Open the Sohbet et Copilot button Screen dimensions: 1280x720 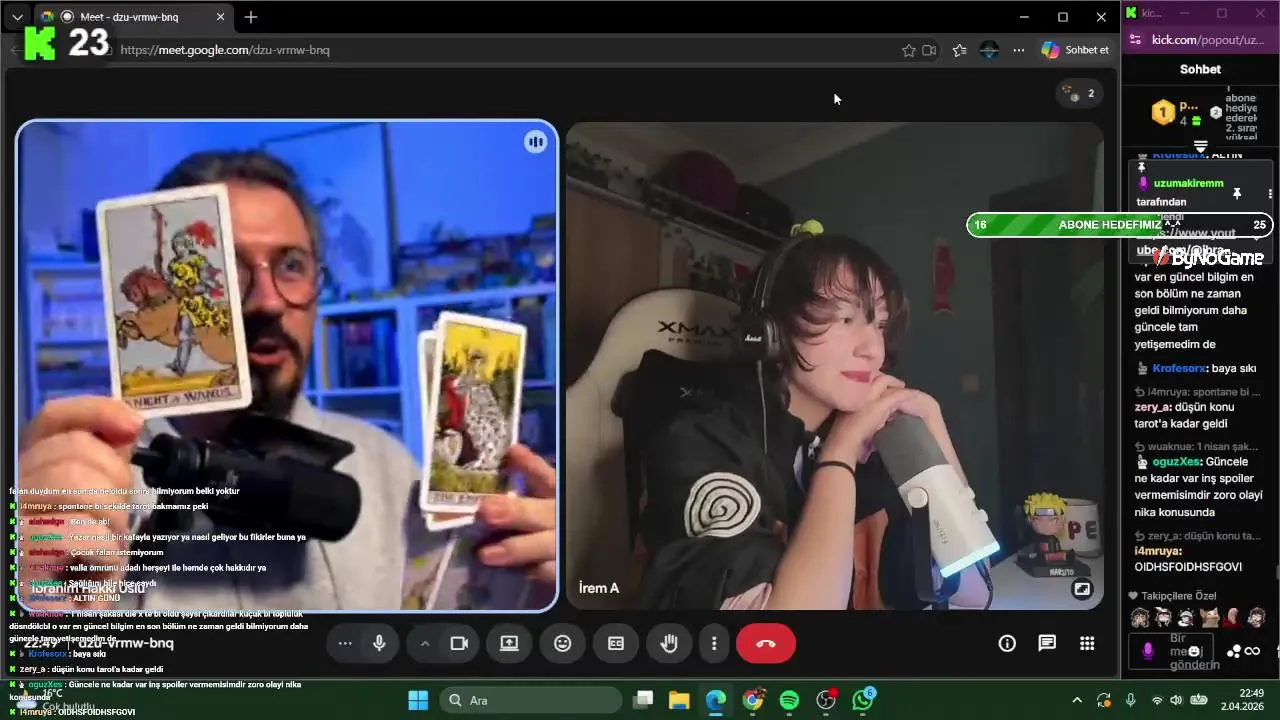[x=1076, y=50]
